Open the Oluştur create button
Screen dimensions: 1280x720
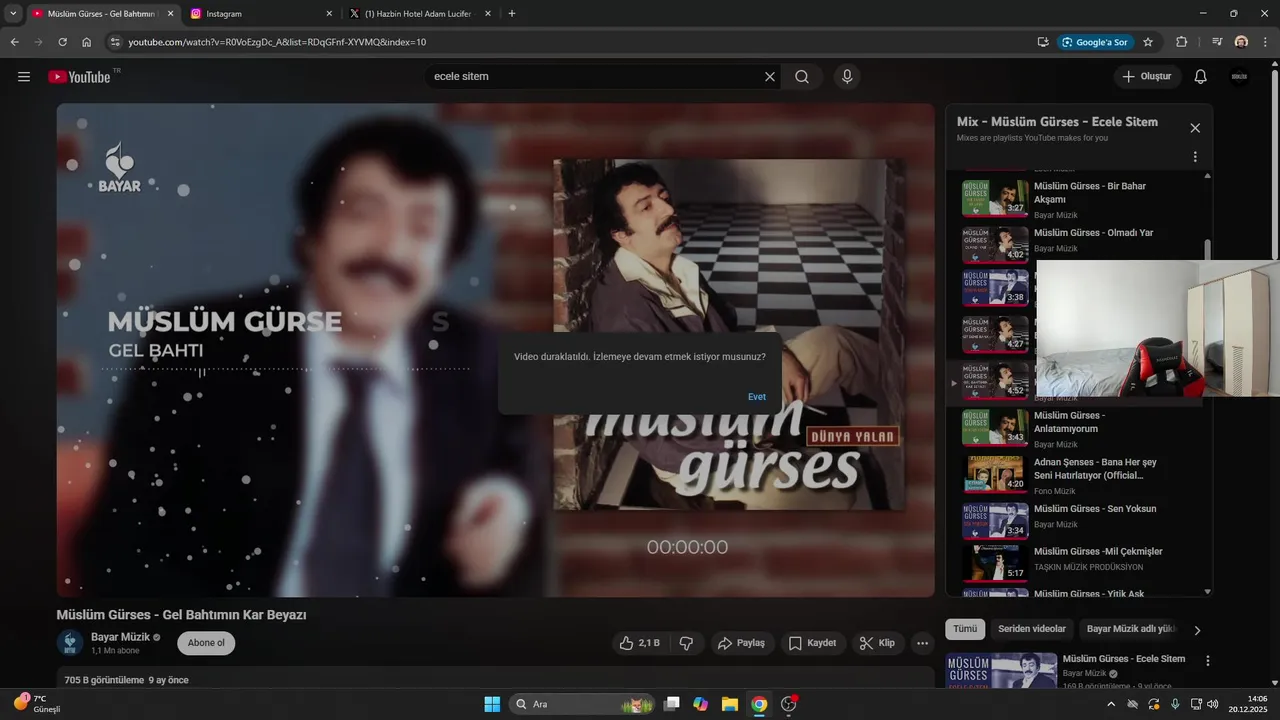click(x=1148, y=77)
